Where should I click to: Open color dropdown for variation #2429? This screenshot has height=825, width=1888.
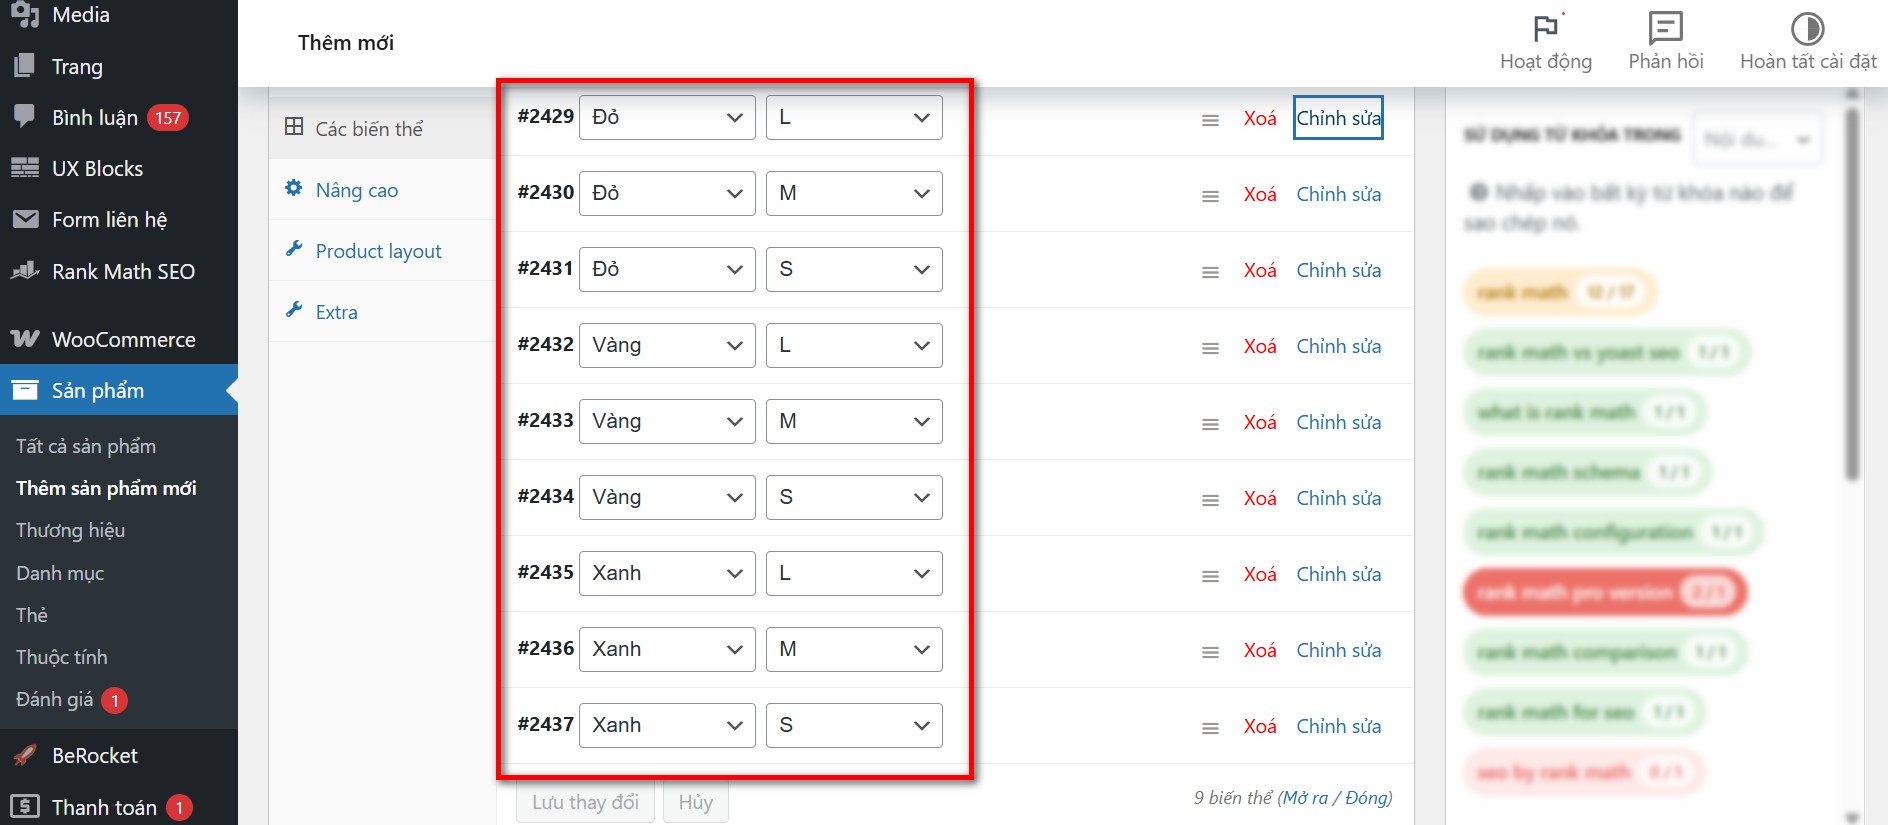(x=667, y=117)
